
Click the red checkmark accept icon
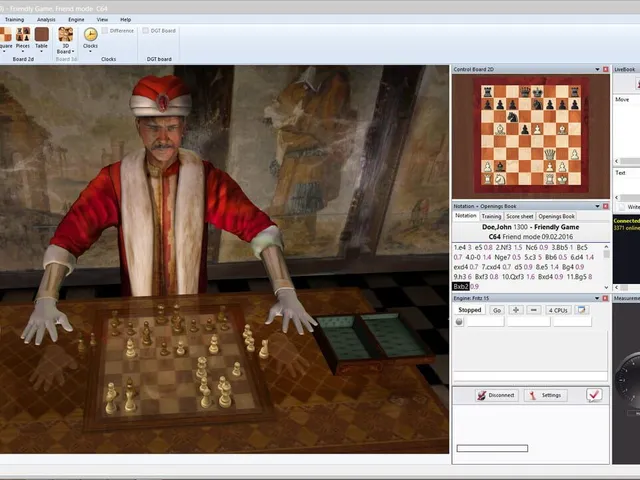[x=594, y=395]
